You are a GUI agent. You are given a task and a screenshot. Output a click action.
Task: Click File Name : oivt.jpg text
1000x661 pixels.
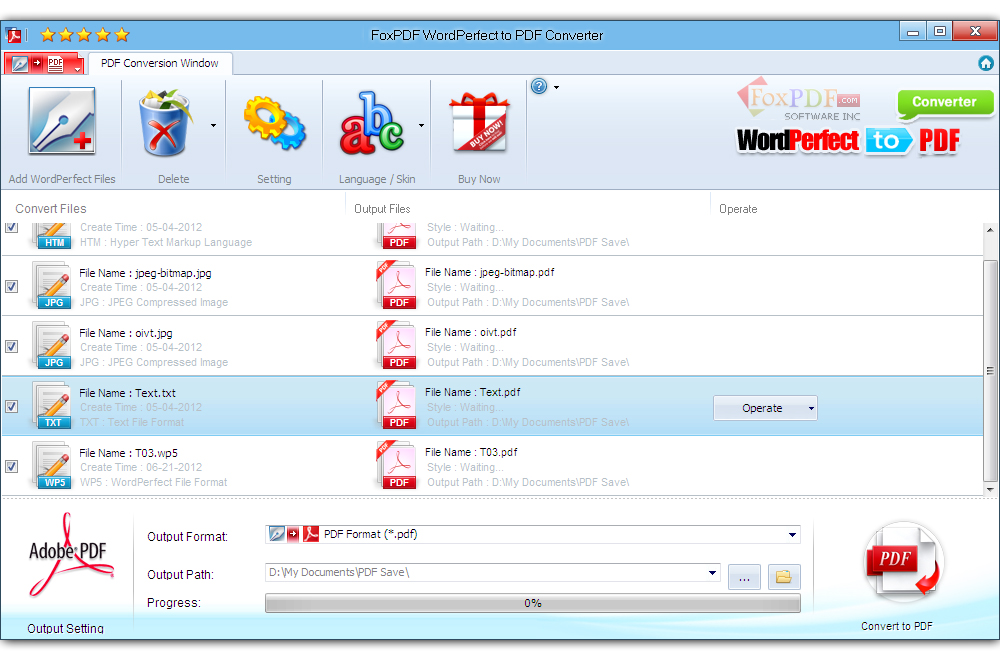(126, 333)
